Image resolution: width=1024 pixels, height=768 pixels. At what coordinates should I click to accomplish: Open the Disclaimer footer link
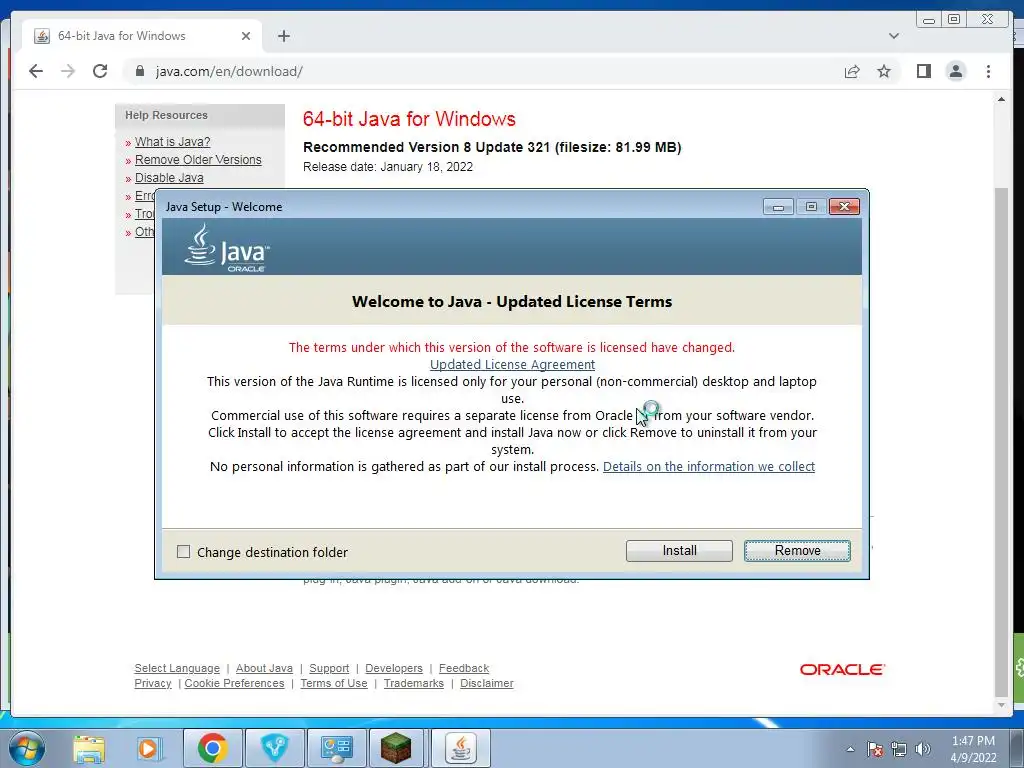coord(487,683)
